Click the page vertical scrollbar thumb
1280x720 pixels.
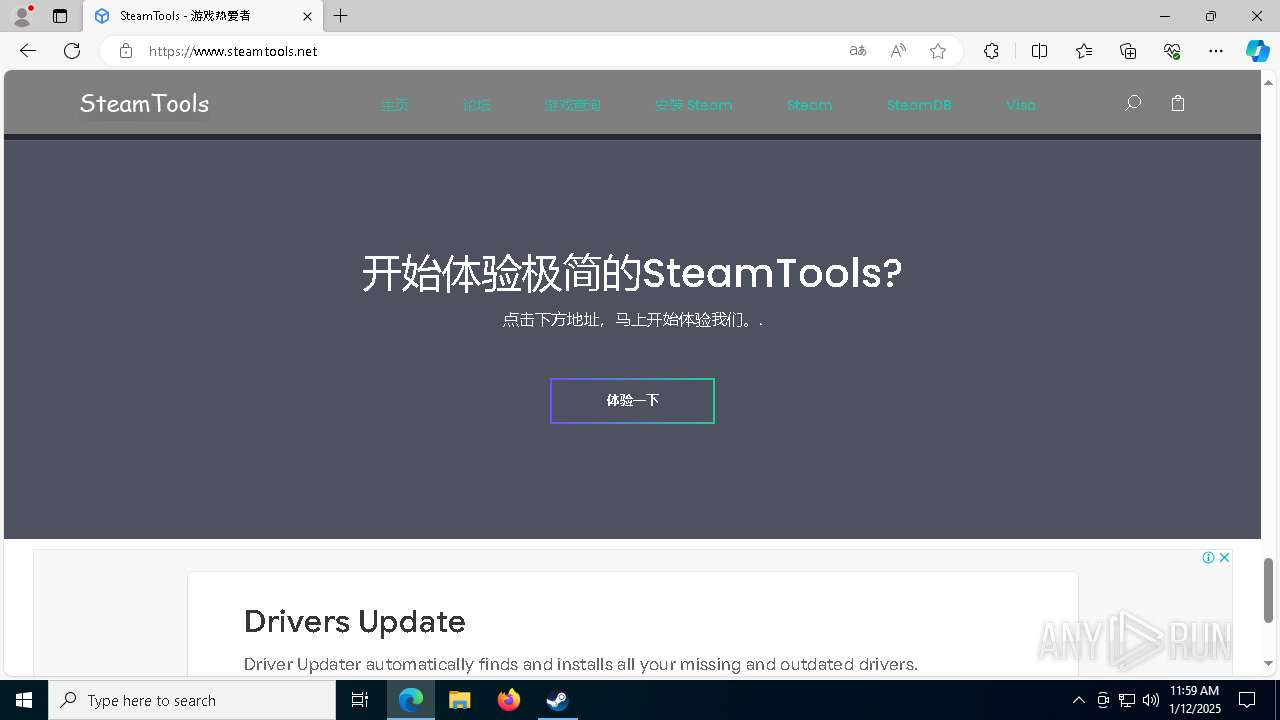[1268, 590]
